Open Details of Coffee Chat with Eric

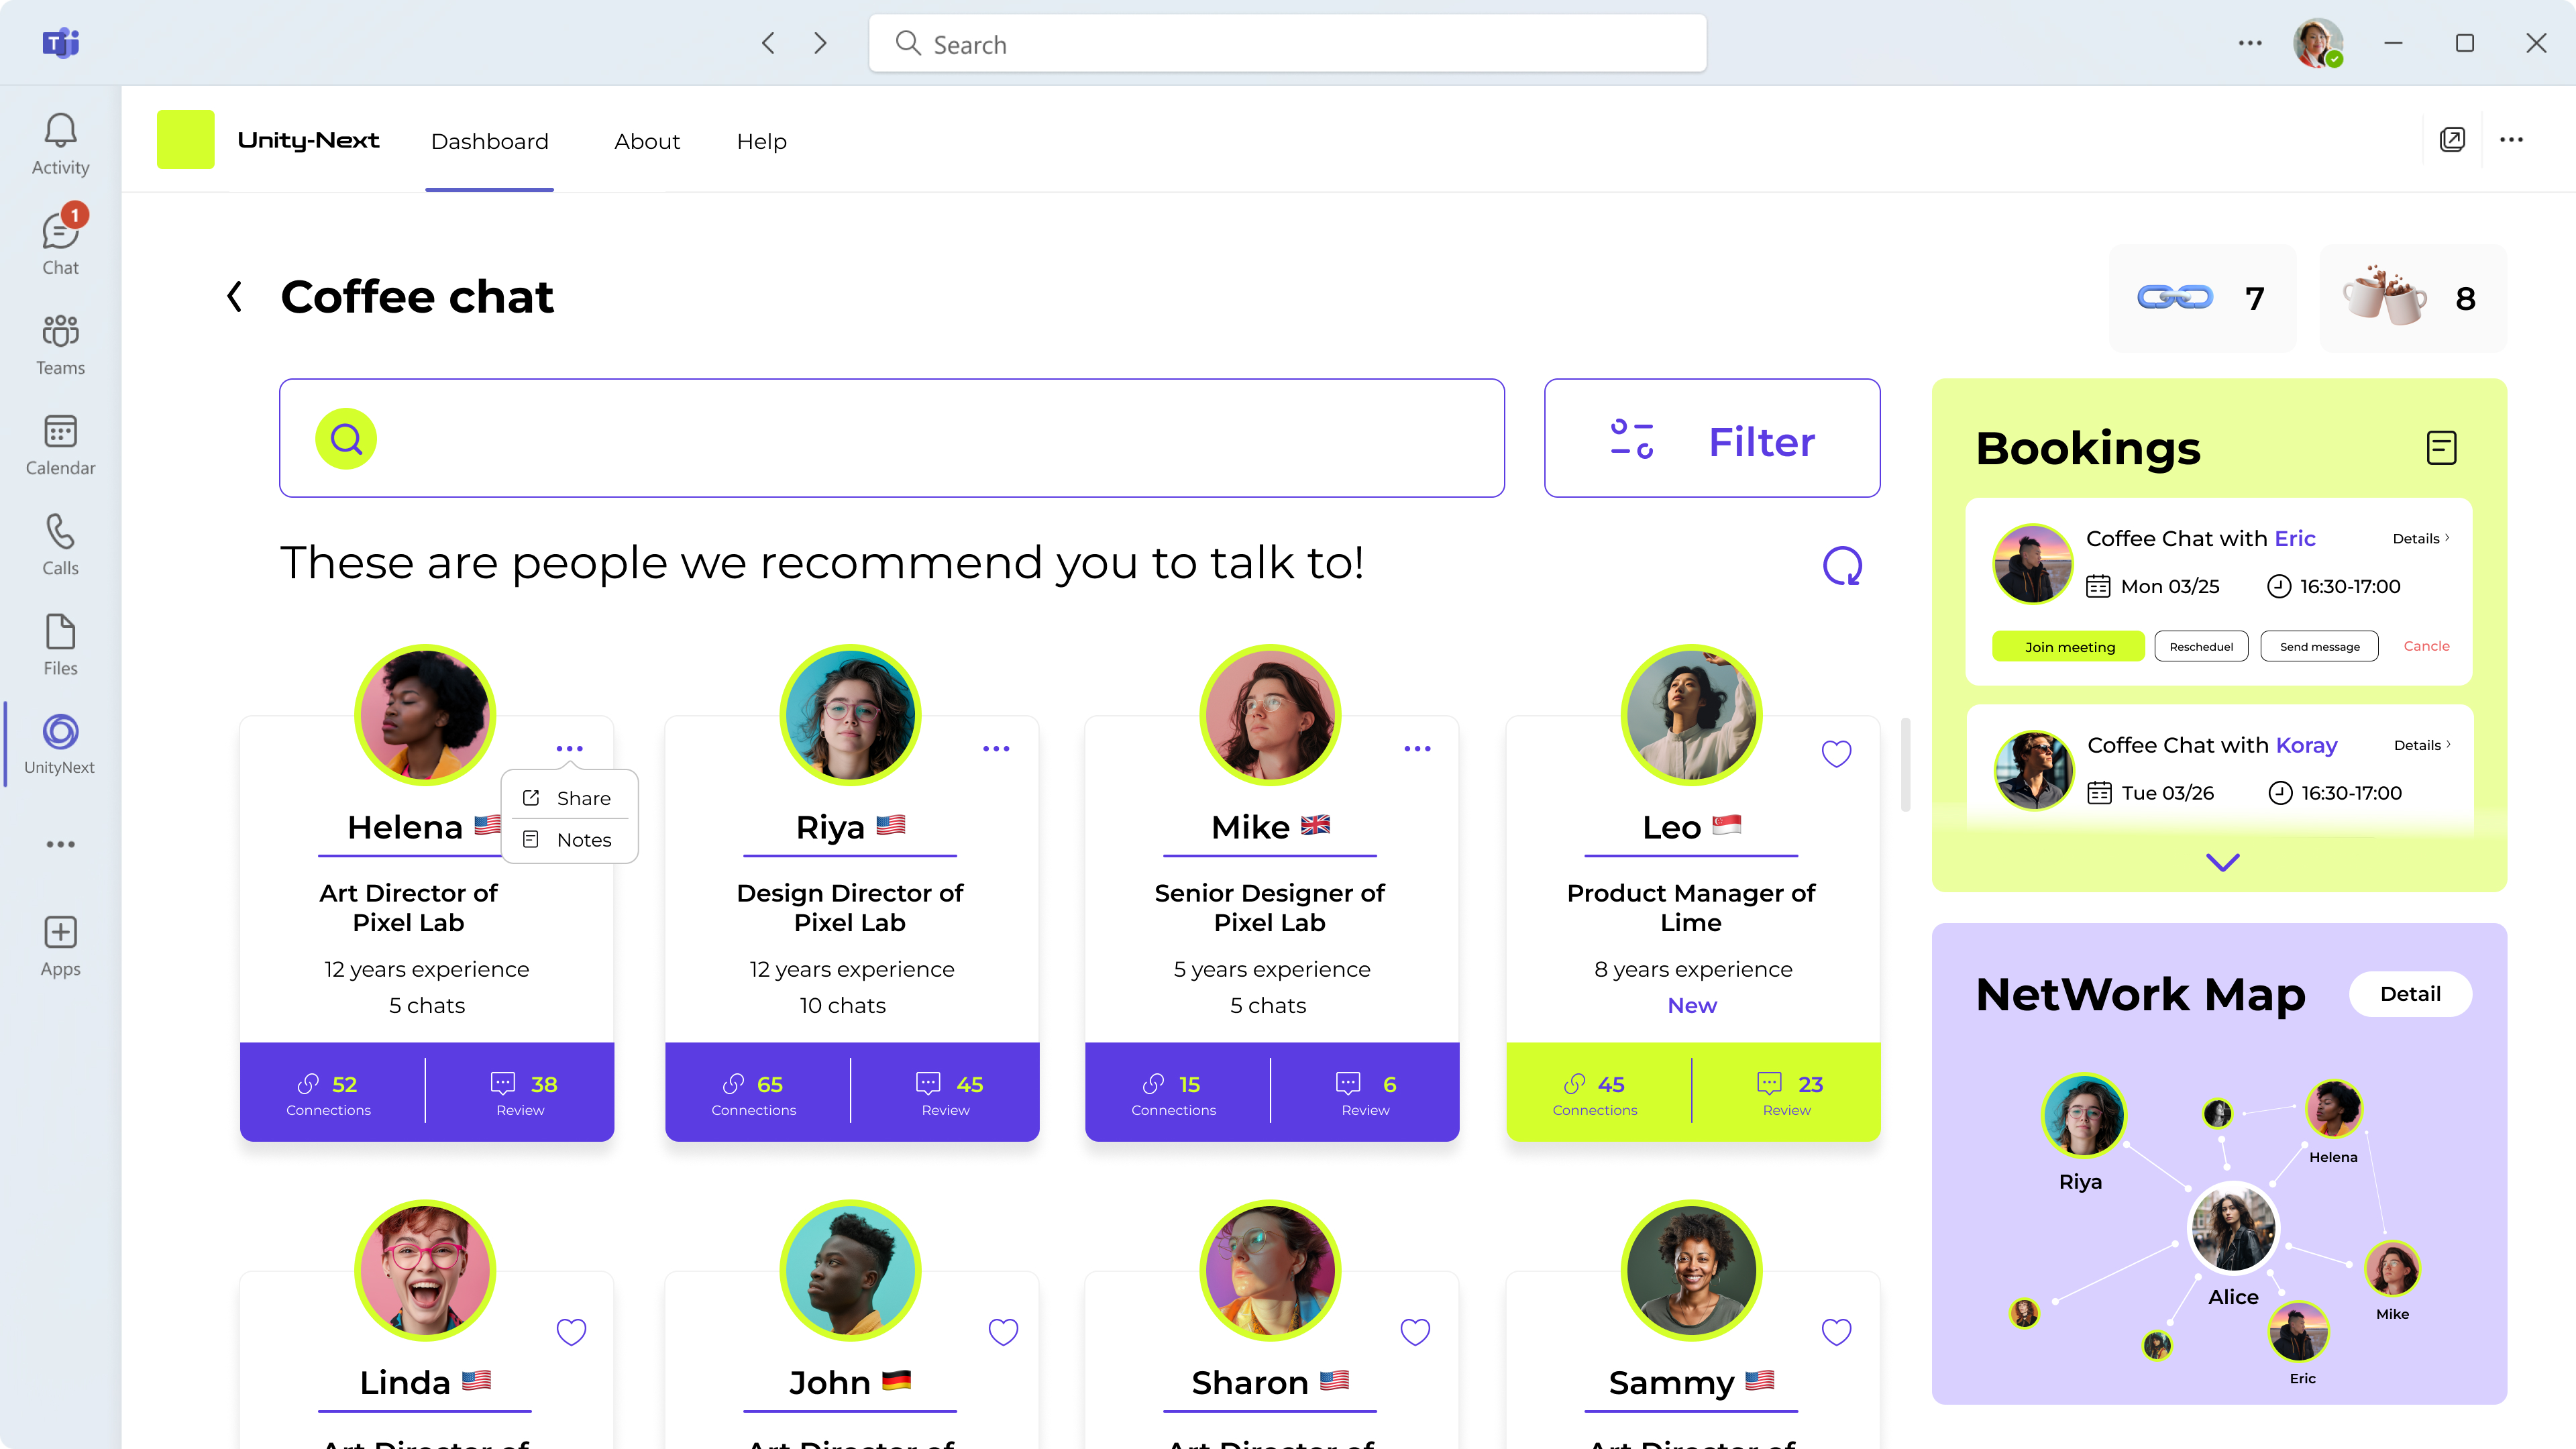[x=2420, y=538]
